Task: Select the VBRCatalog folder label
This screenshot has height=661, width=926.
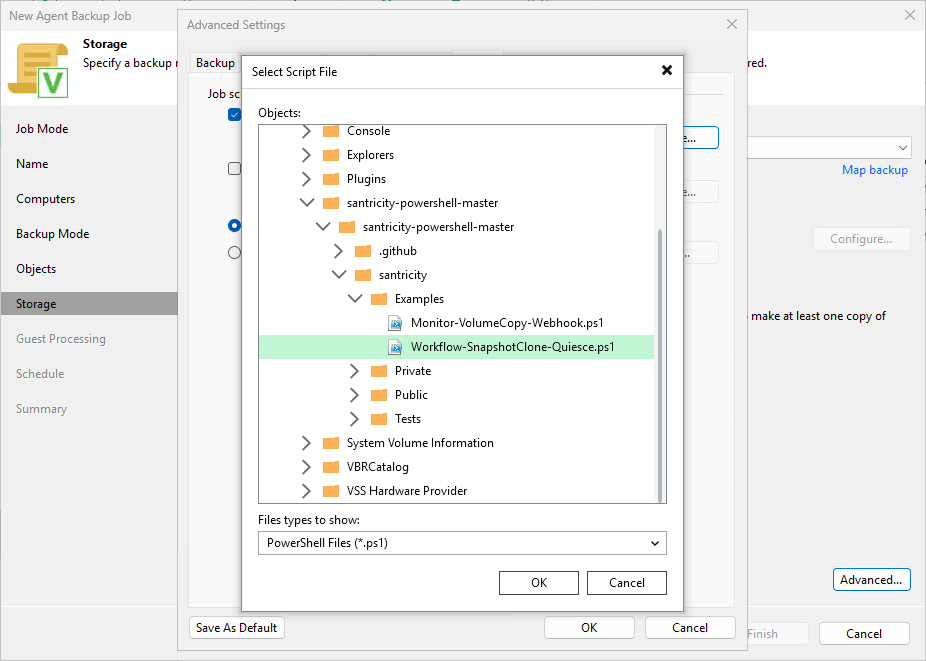Action: (377, 467)
